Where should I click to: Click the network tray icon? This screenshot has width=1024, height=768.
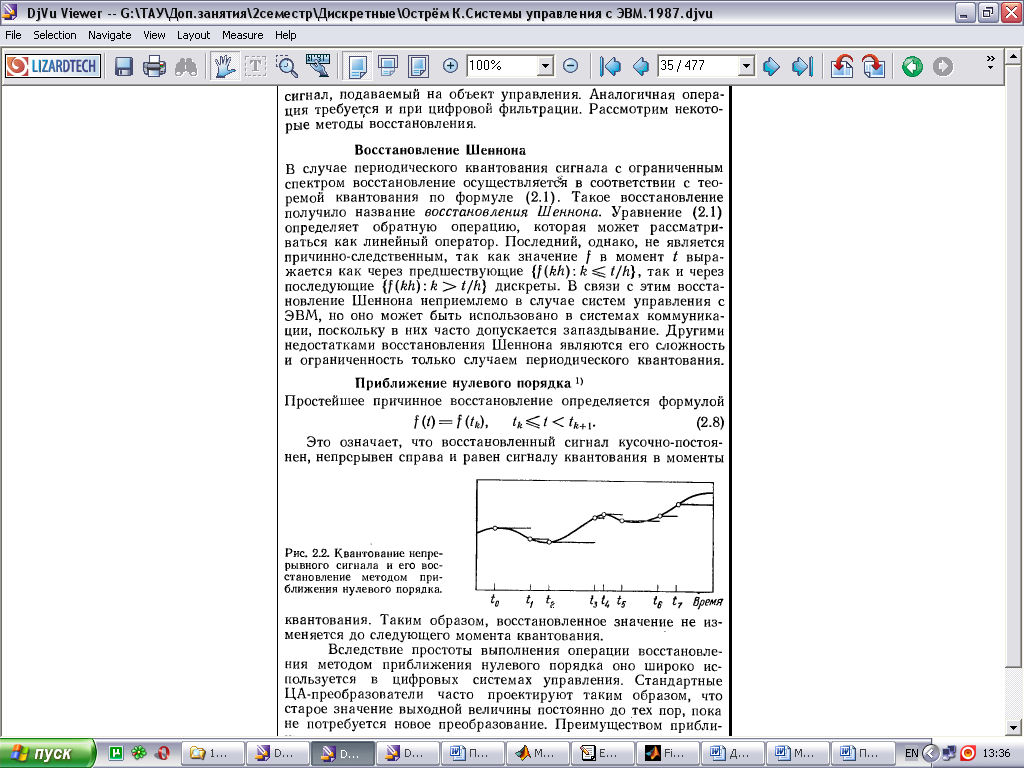tap(949, 753)
